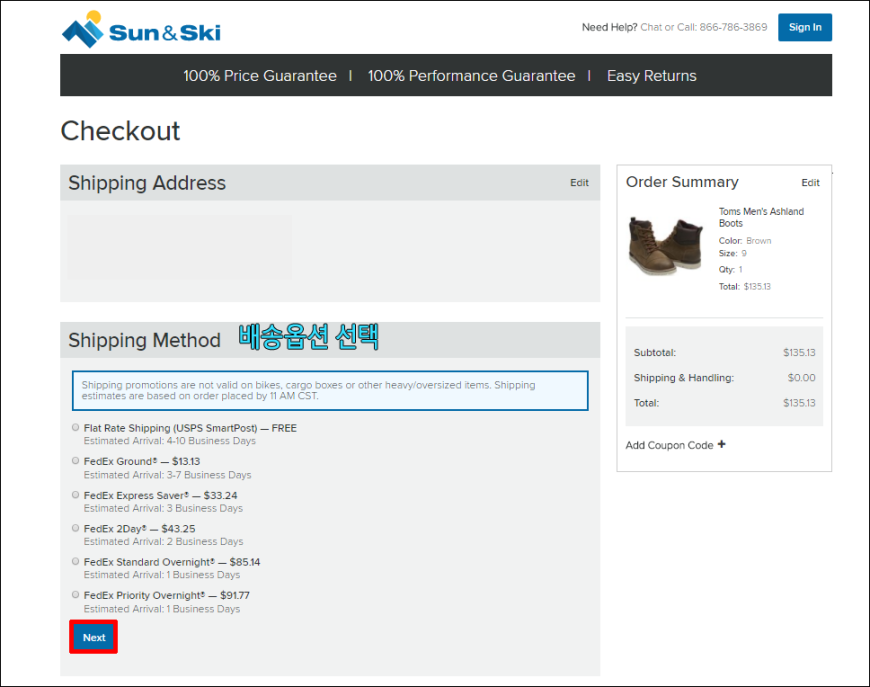Click the Estimated Arrival: 4-10 Business Days text
This screenshot has height=687, width=870.
[x=170, y=441]
